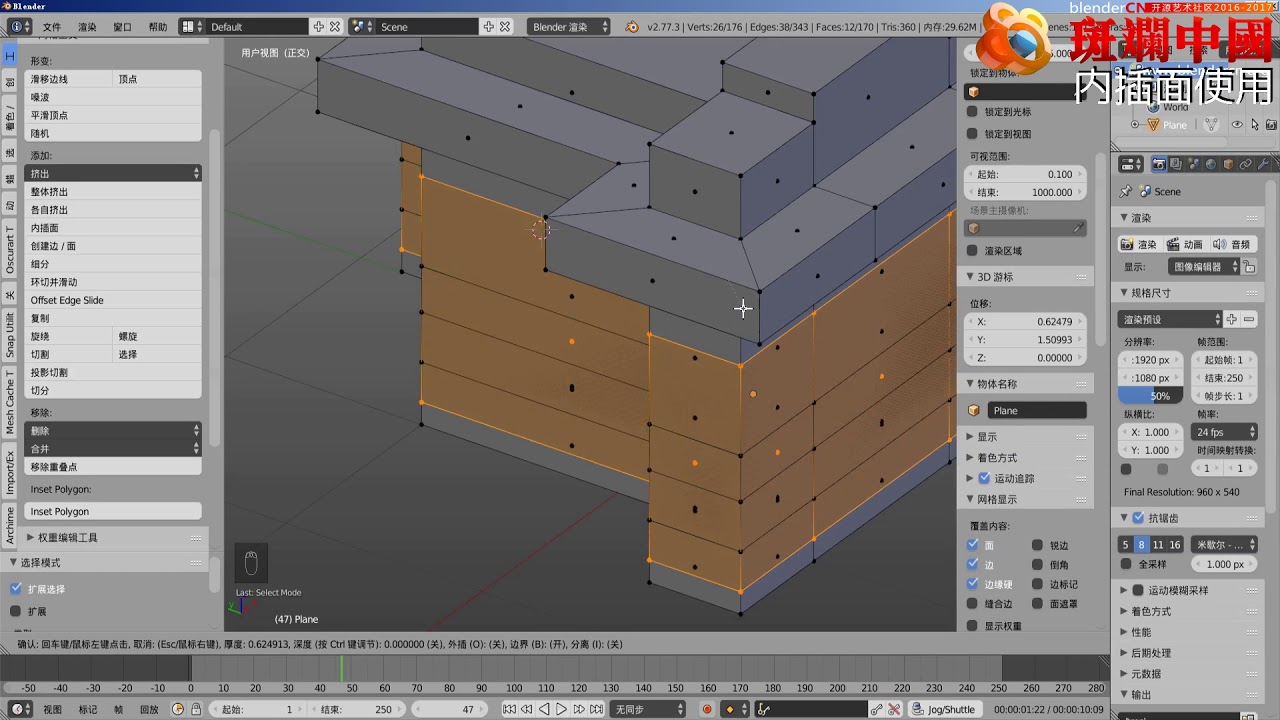Screen dimensions: 1280x720
Task: Open the No Sync dropdown (无同步)
Action: [649, 709]
